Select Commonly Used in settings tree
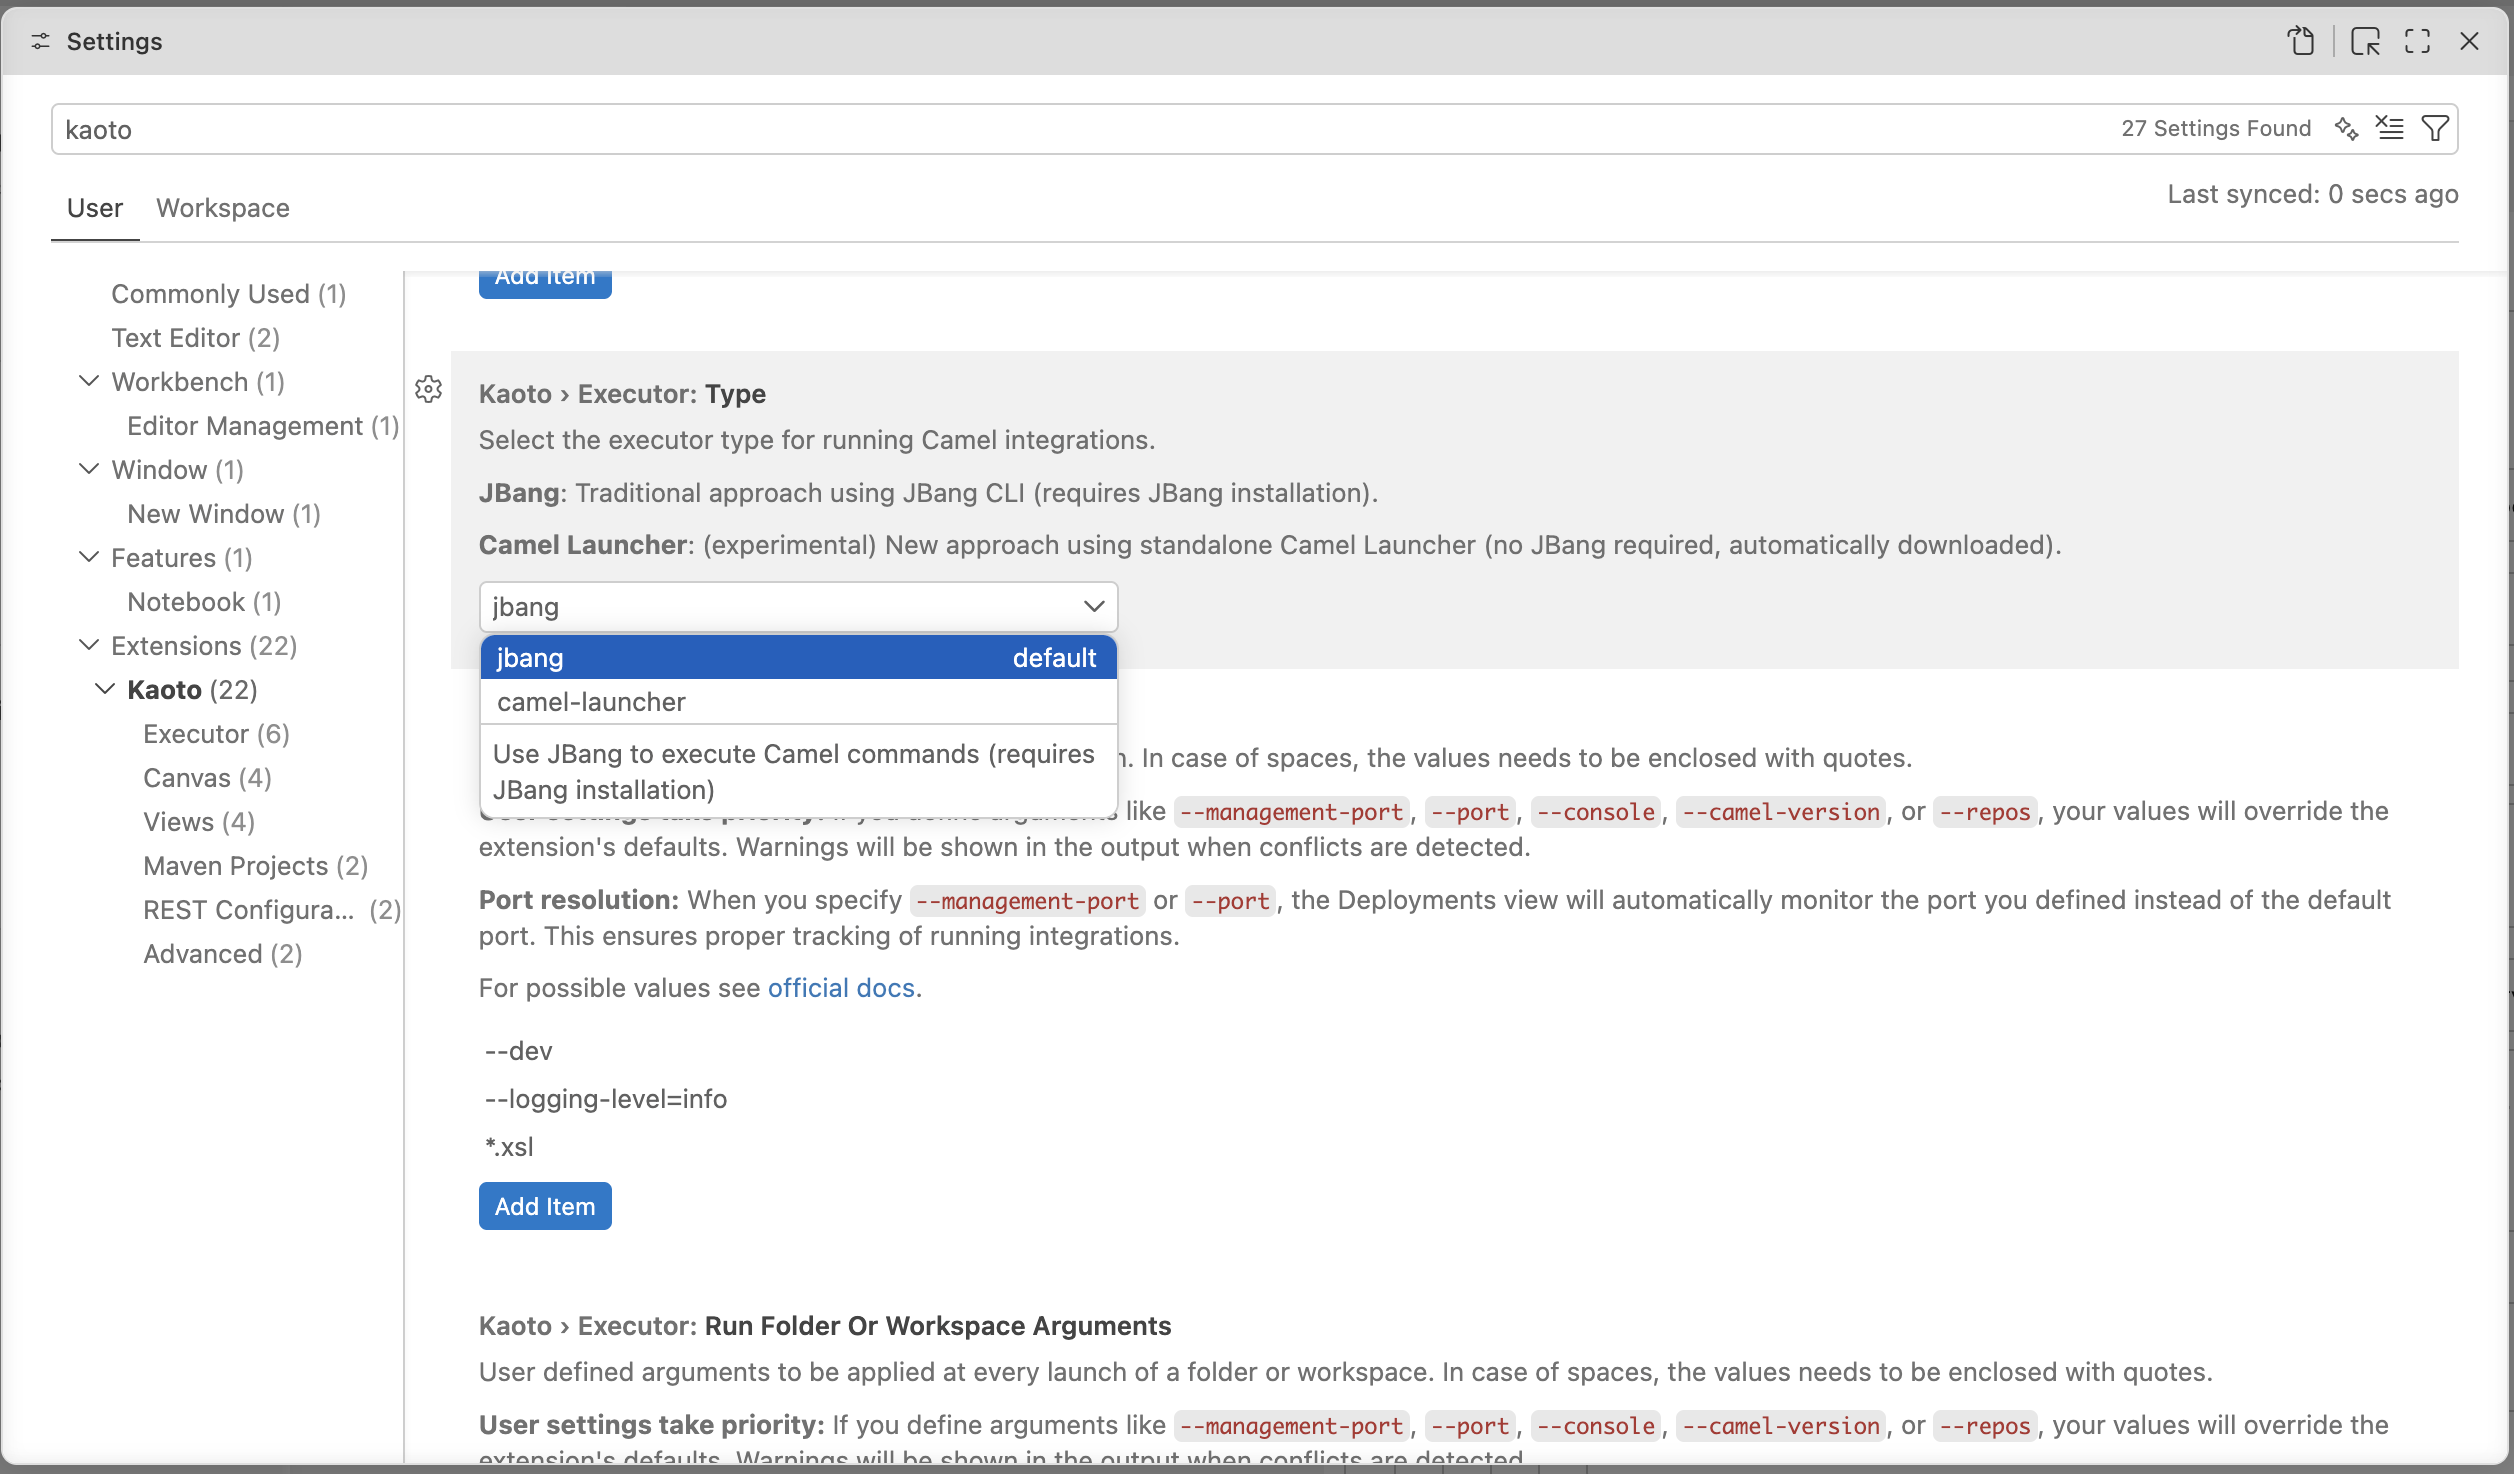The image size is (2514, 1474). point(229,294)
